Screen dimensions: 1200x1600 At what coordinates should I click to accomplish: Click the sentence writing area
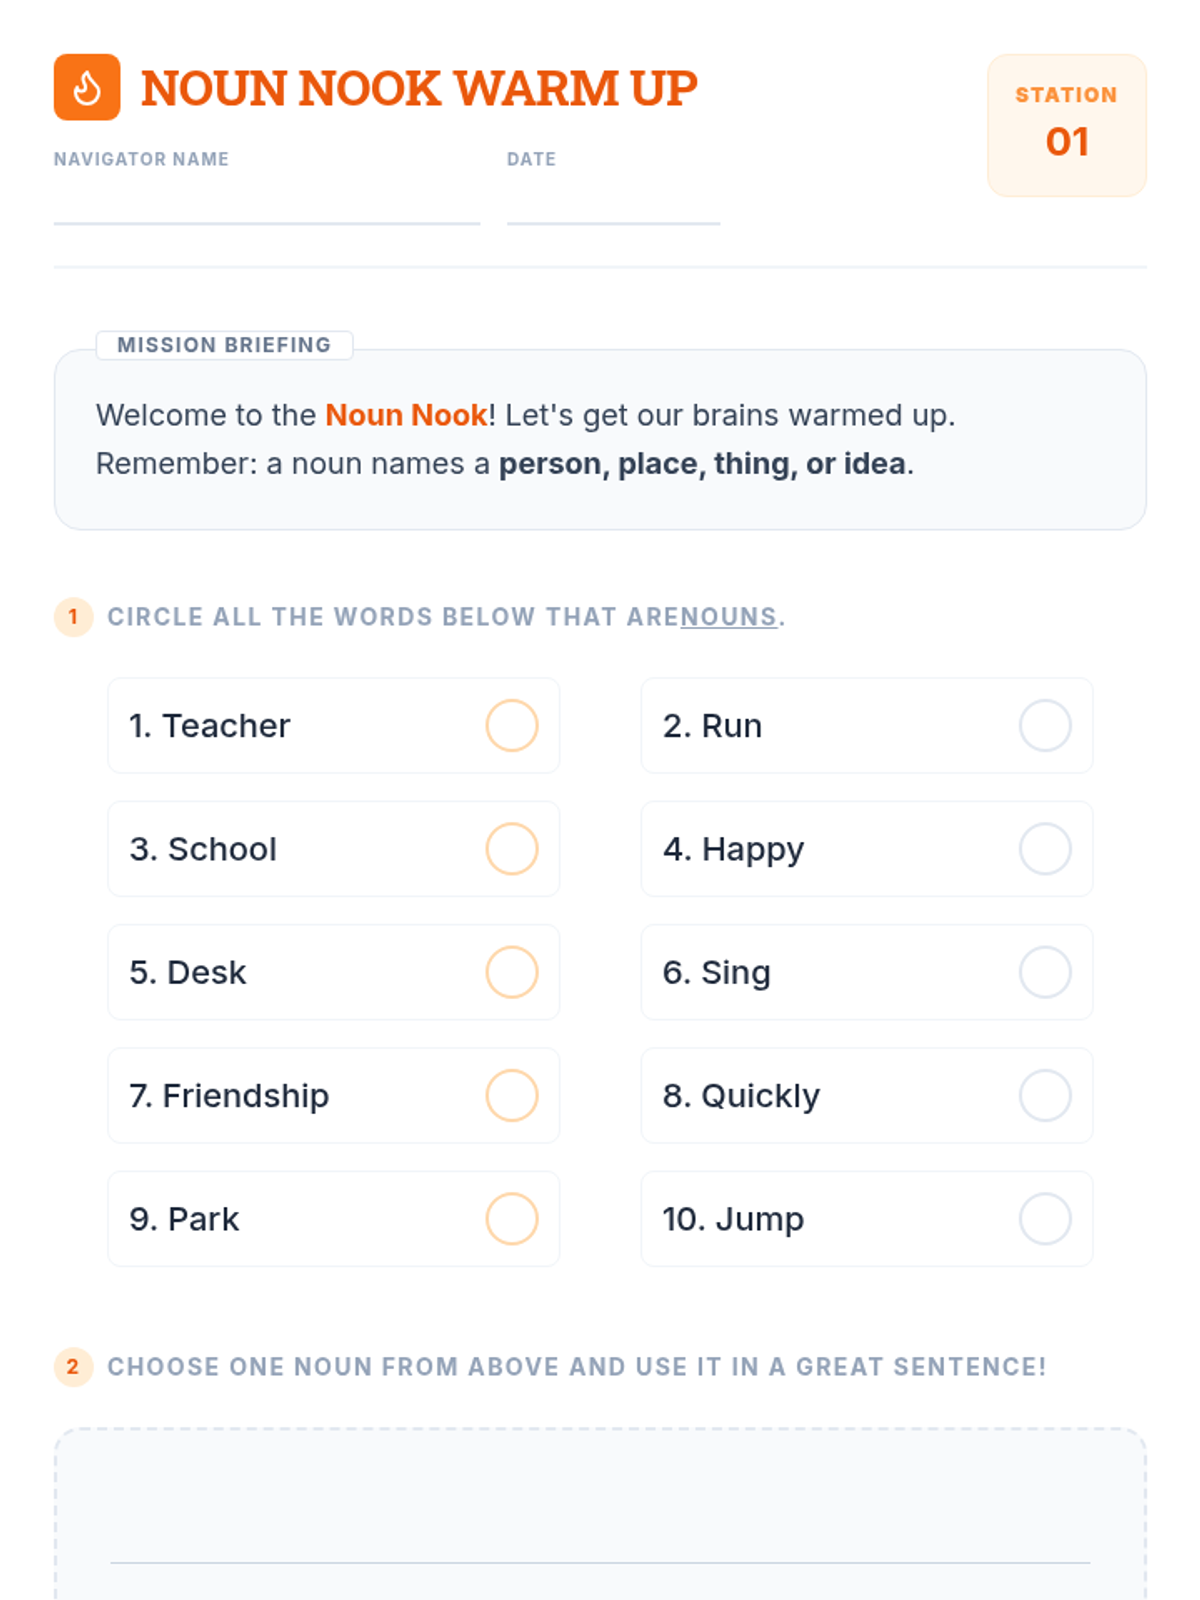[600, 1514]
